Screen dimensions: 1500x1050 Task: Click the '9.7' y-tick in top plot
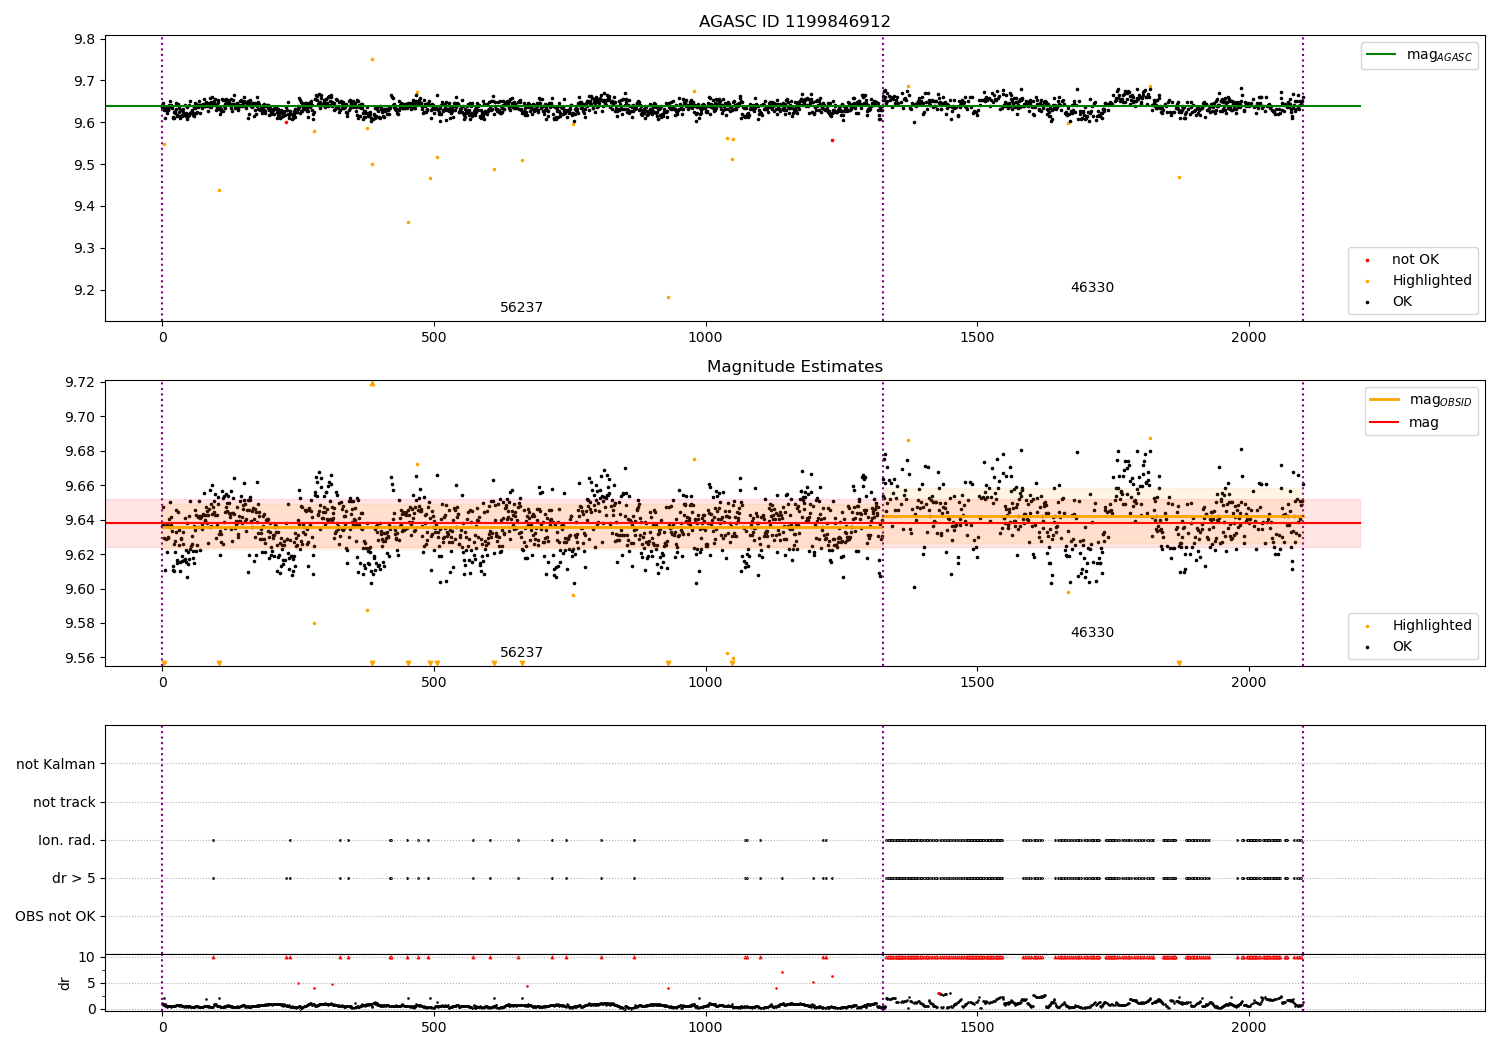pyautogui.click(x=85, y=82)
